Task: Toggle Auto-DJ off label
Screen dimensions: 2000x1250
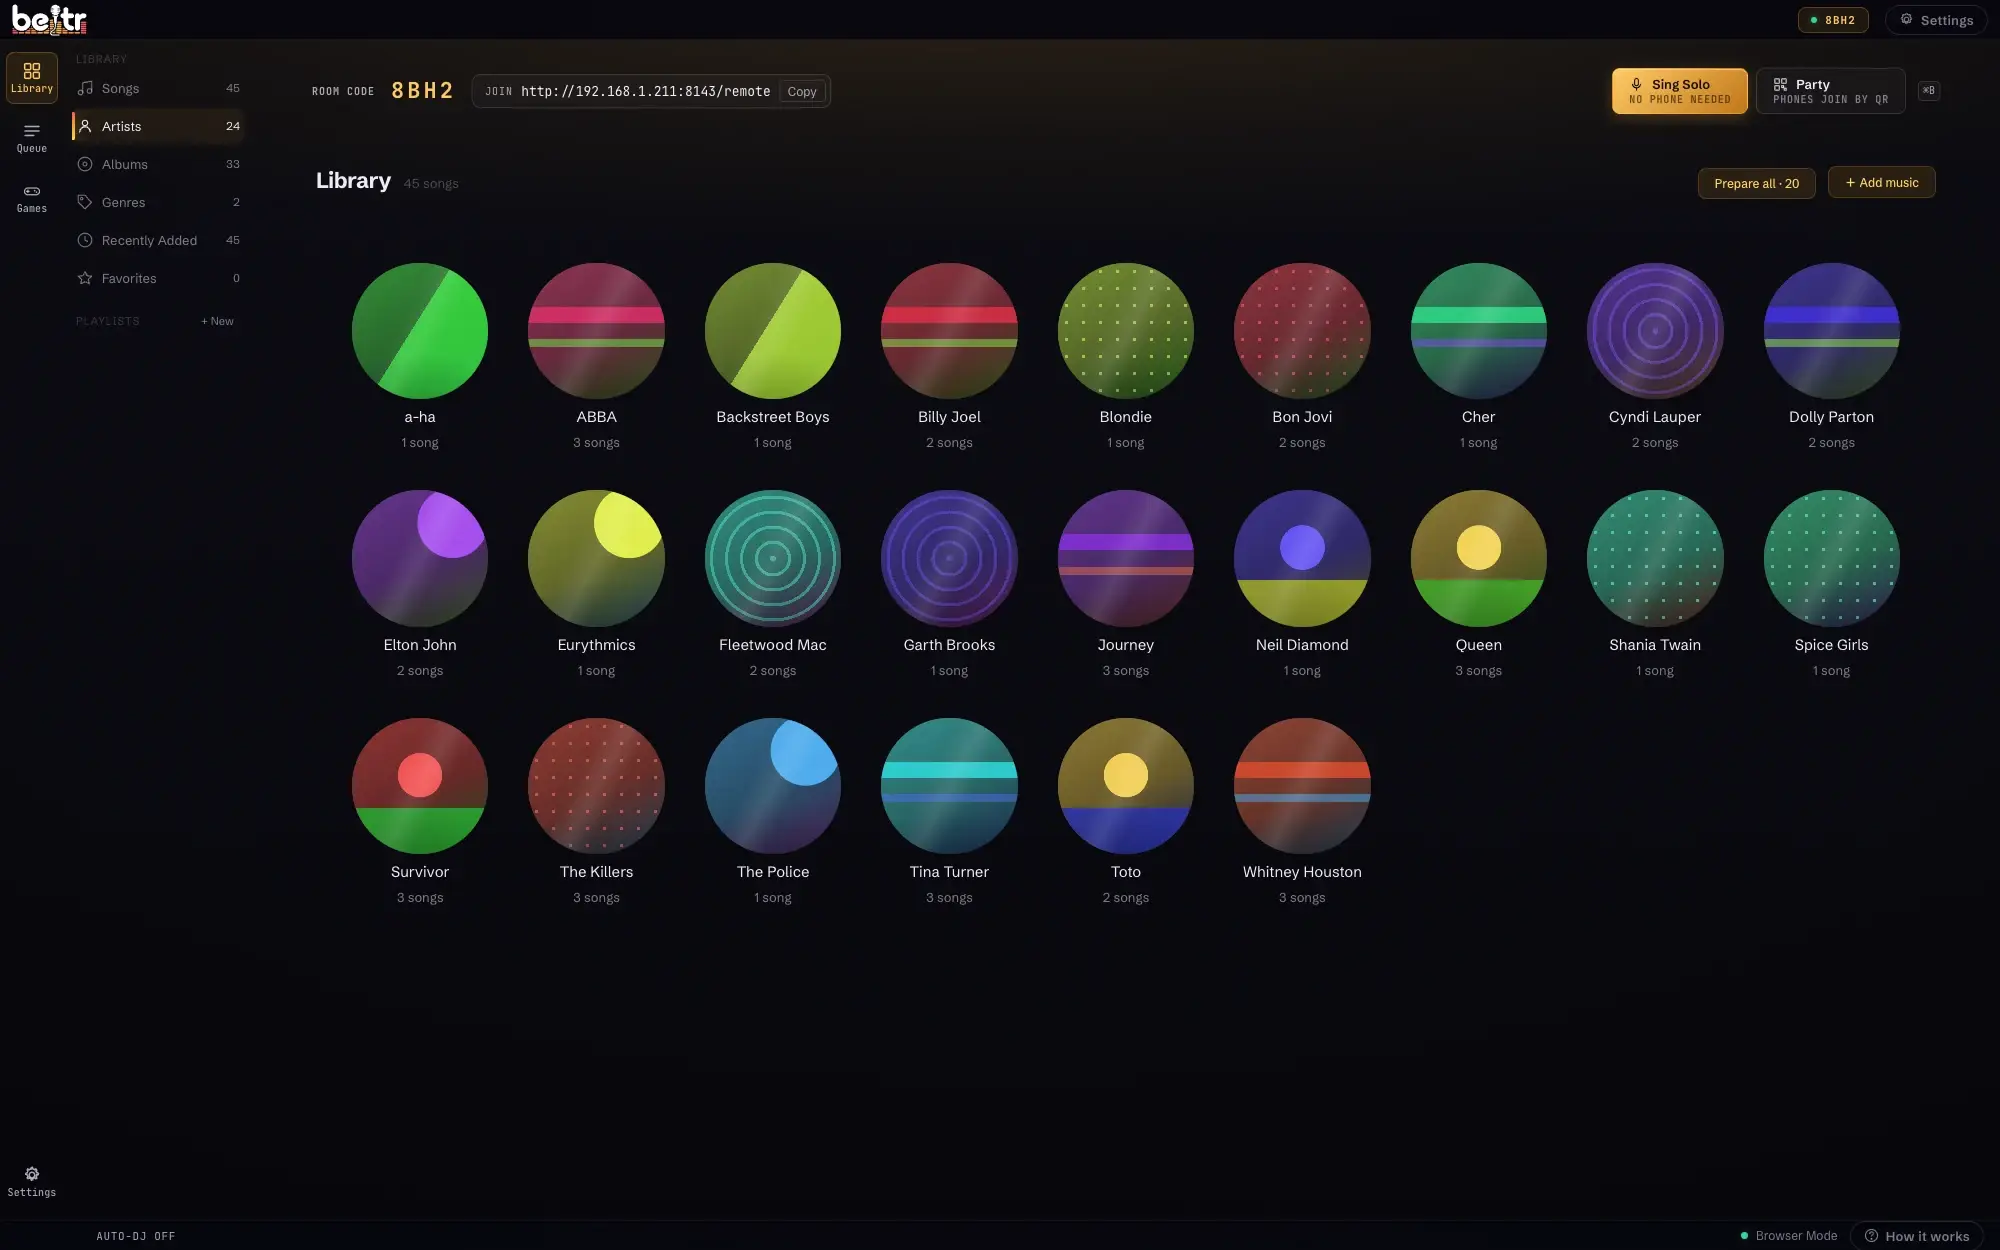Action: pos(136,1236)
